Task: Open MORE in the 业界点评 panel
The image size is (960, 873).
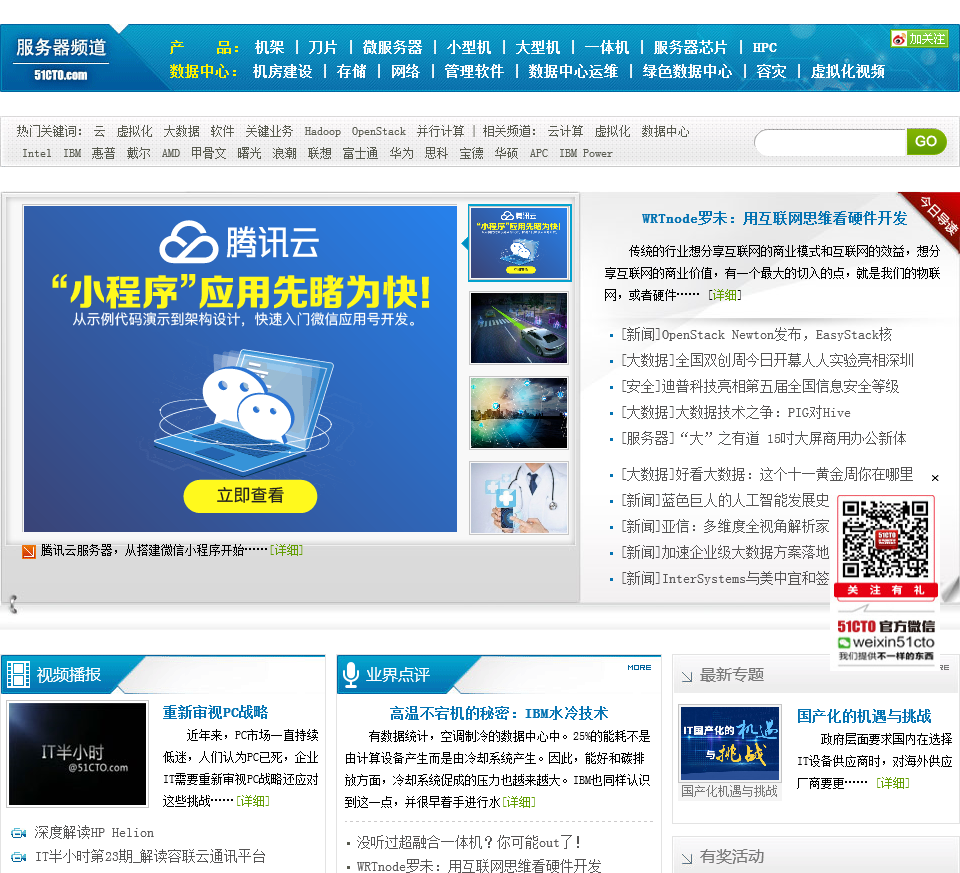Action: (639, 667)
